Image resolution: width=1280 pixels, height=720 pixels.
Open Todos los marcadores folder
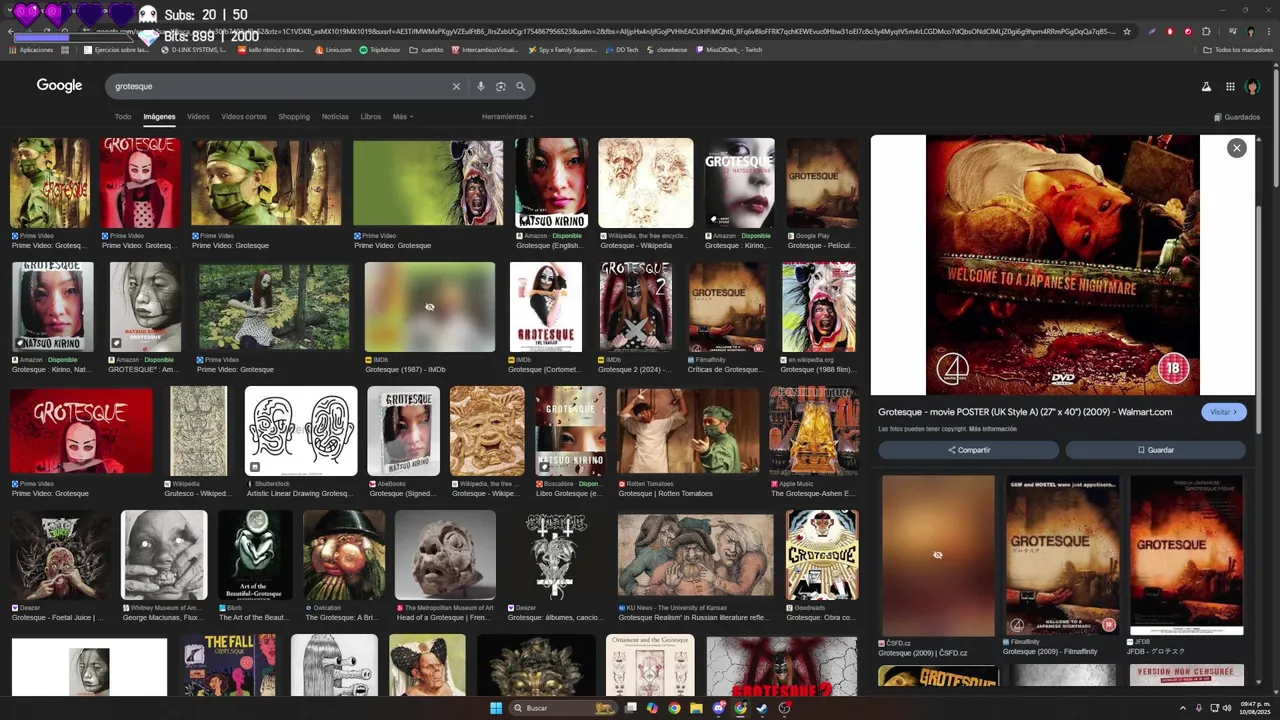coord(1238,49)
